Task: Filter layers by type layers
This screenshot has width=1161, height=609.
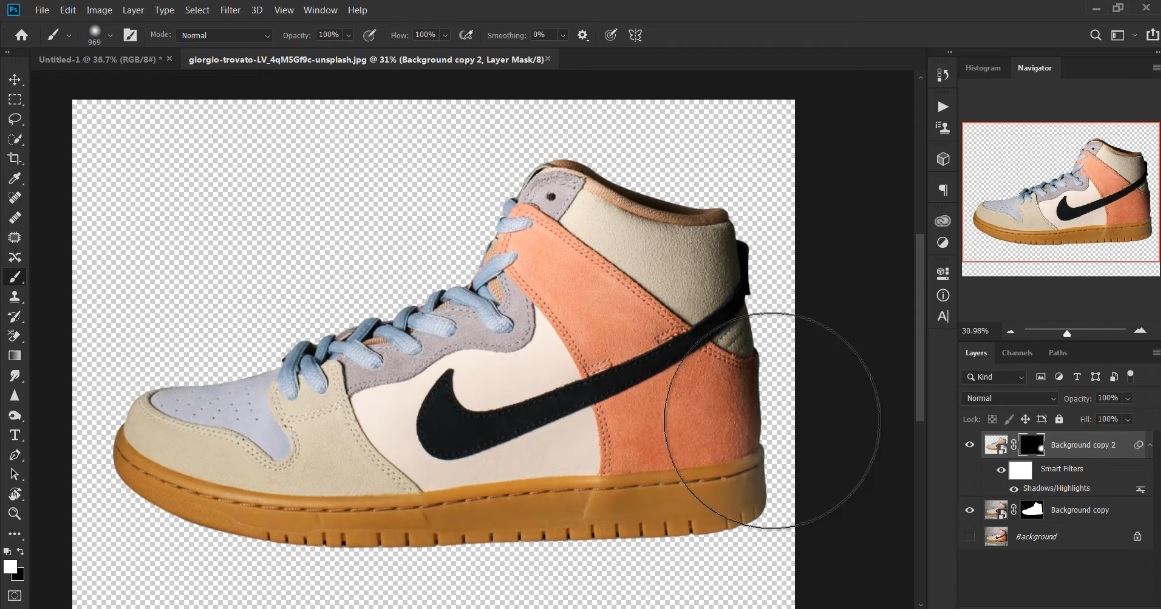Action: coord(1077,376)
